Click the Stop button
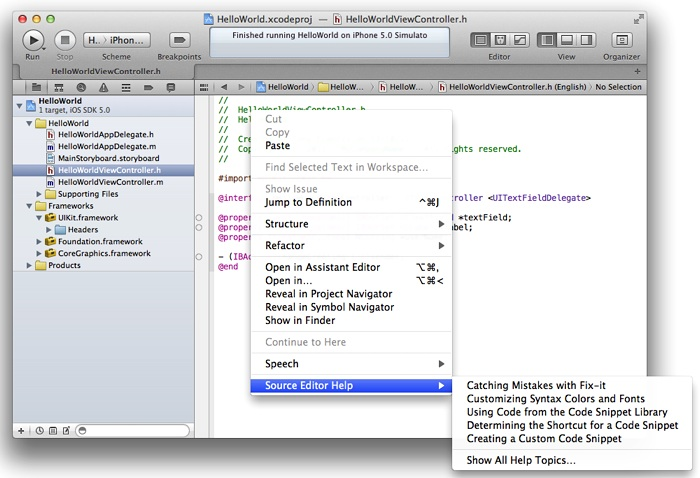 tap(65, 40)
